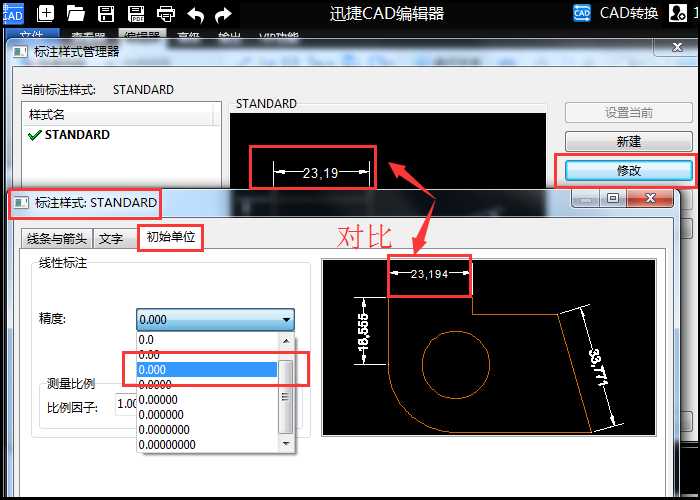Click the 修改 button
Image resolution: width=700 pixels, height=500 pixels.
point(629,170)
